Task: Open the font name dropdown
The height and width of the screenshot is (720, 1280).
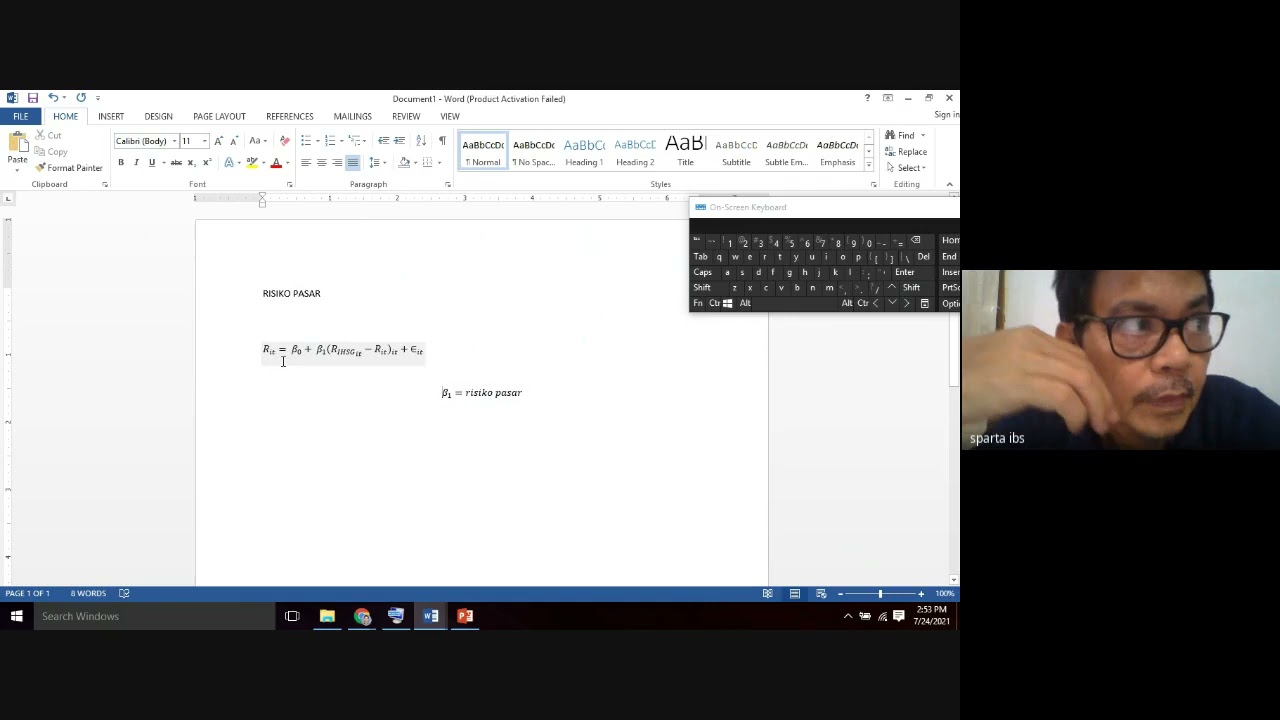Action: [174, 141]
